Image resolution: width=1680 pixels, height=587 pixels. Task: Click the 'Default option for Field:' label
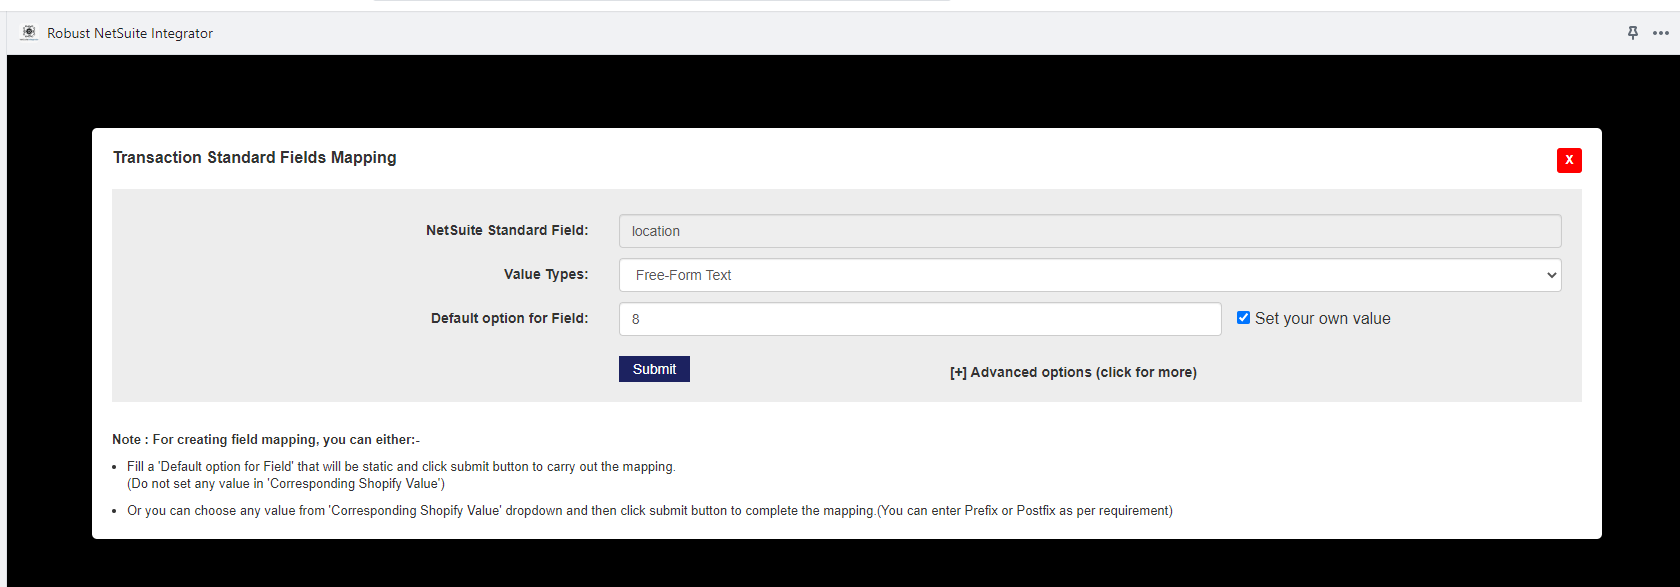click(509, 319)
